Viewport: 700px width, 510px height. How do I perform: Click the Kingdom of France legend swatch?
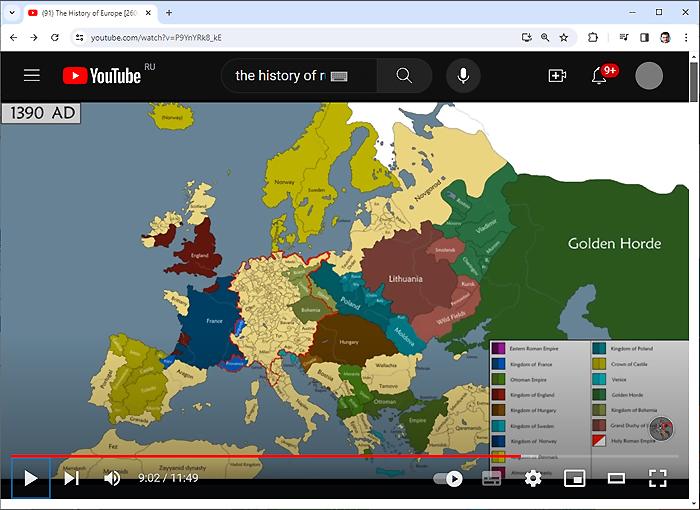(x=498, y=364)
